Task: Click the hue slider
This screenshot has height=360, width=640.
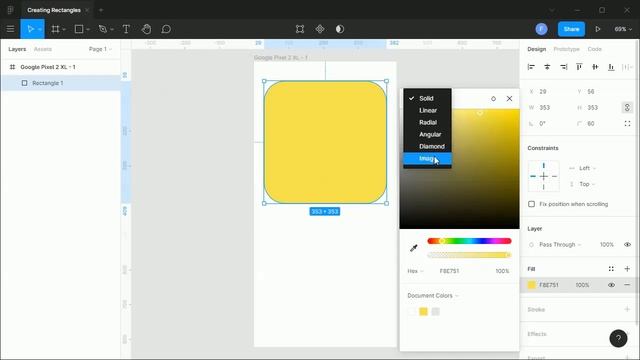Action: (x=469, y=241)
